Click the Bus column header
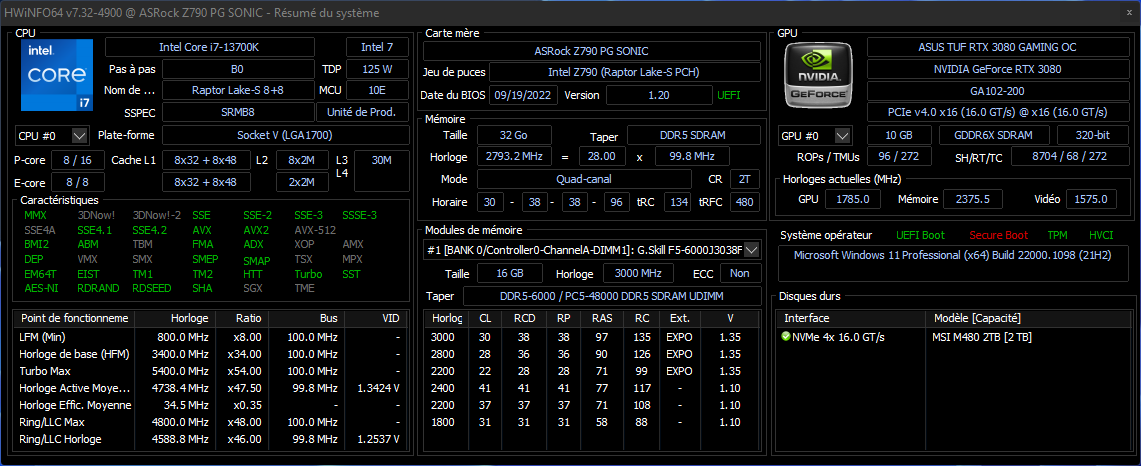 click(x=306, y=318)
